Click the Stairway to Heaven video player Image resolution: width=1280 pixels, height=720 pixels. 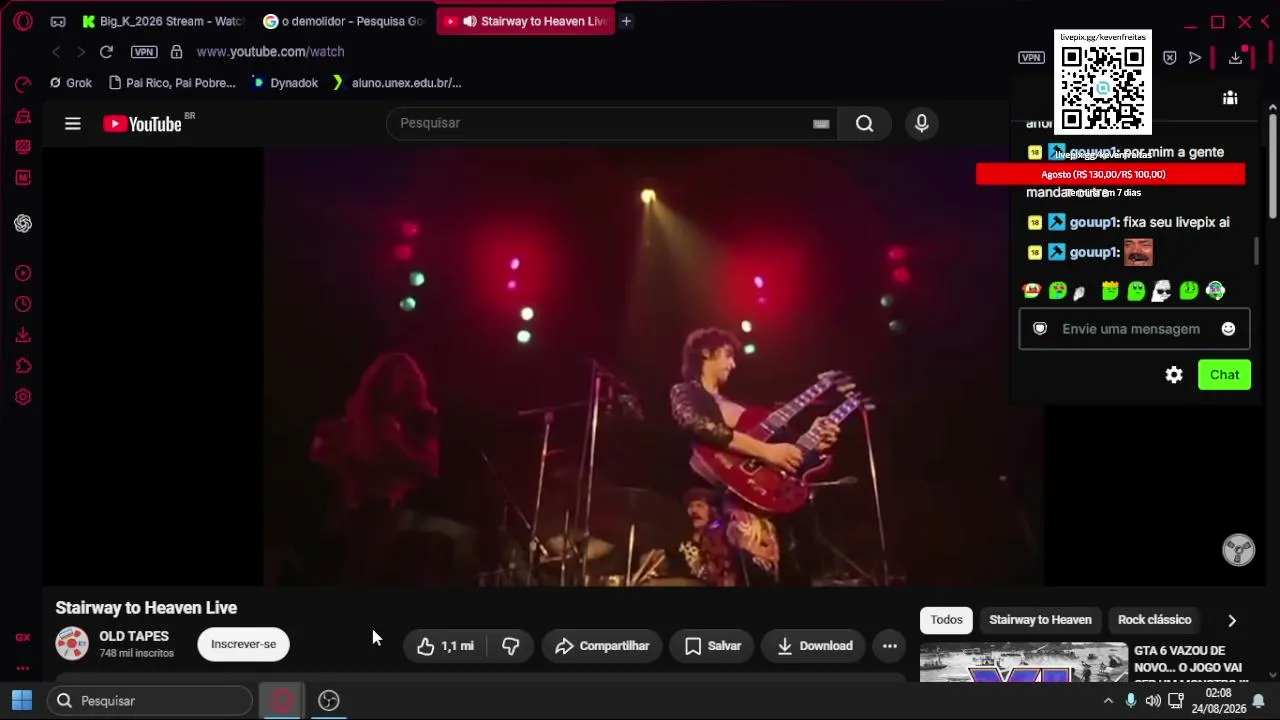654,366
